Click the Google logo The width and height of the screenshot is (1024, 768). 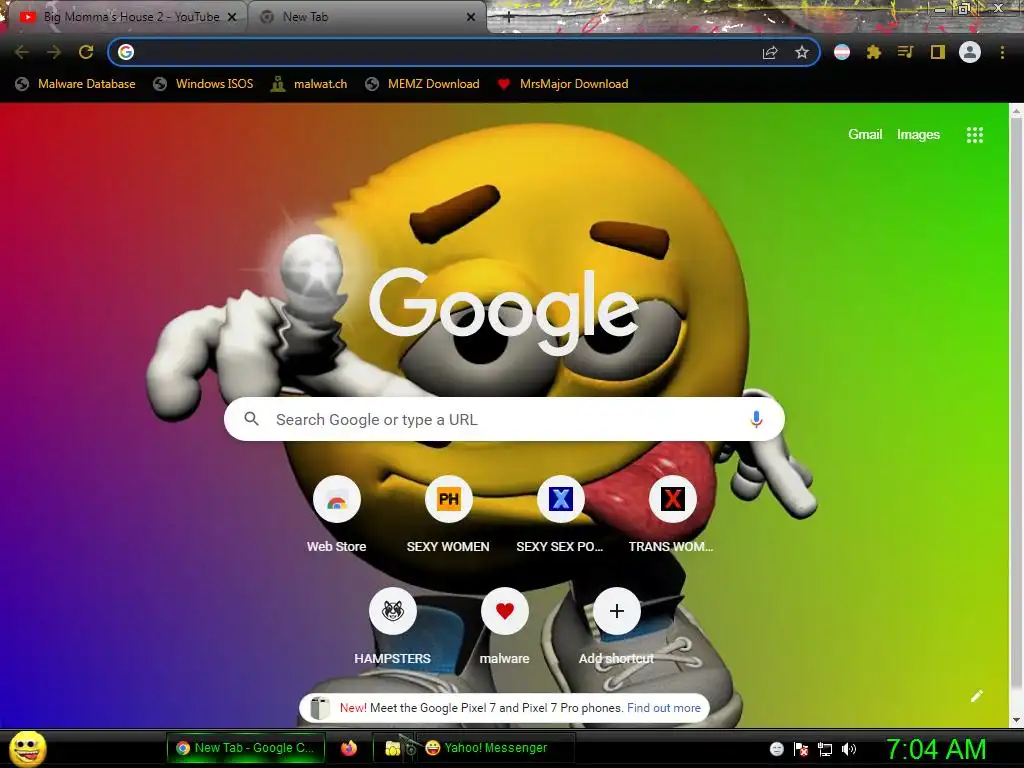tap(504, 312)
